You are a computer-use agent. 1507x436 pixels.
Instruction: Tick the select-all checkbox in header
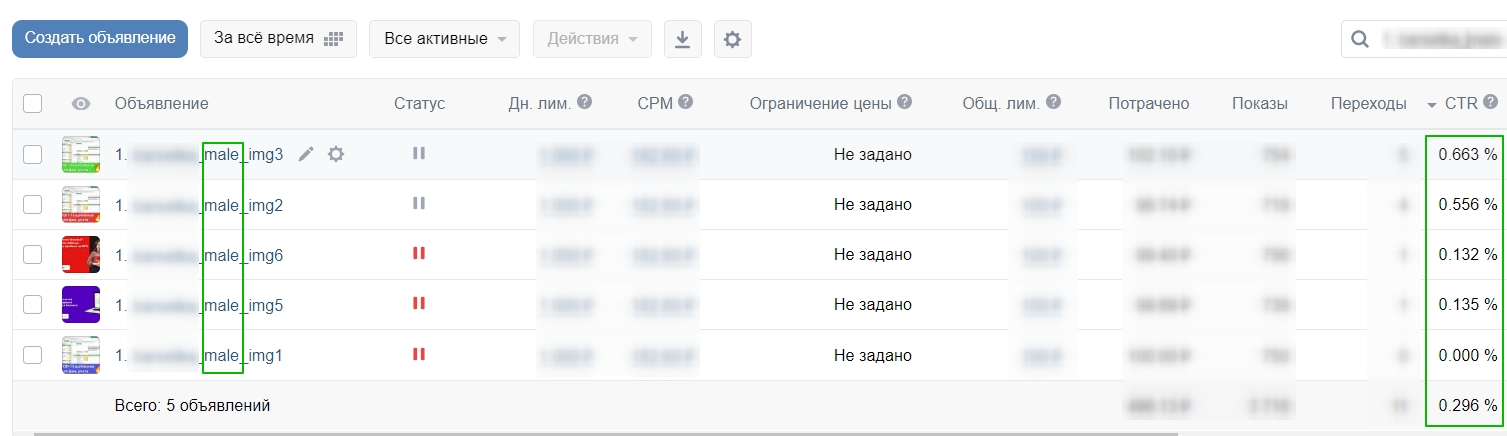tap(33, 103)
